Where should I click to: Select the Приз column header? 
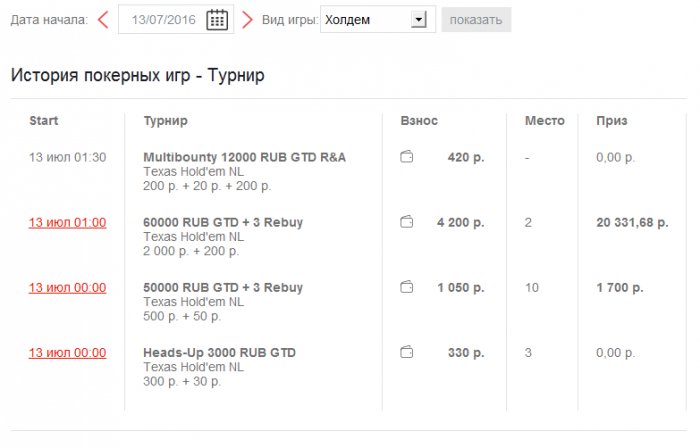point(612,121)
